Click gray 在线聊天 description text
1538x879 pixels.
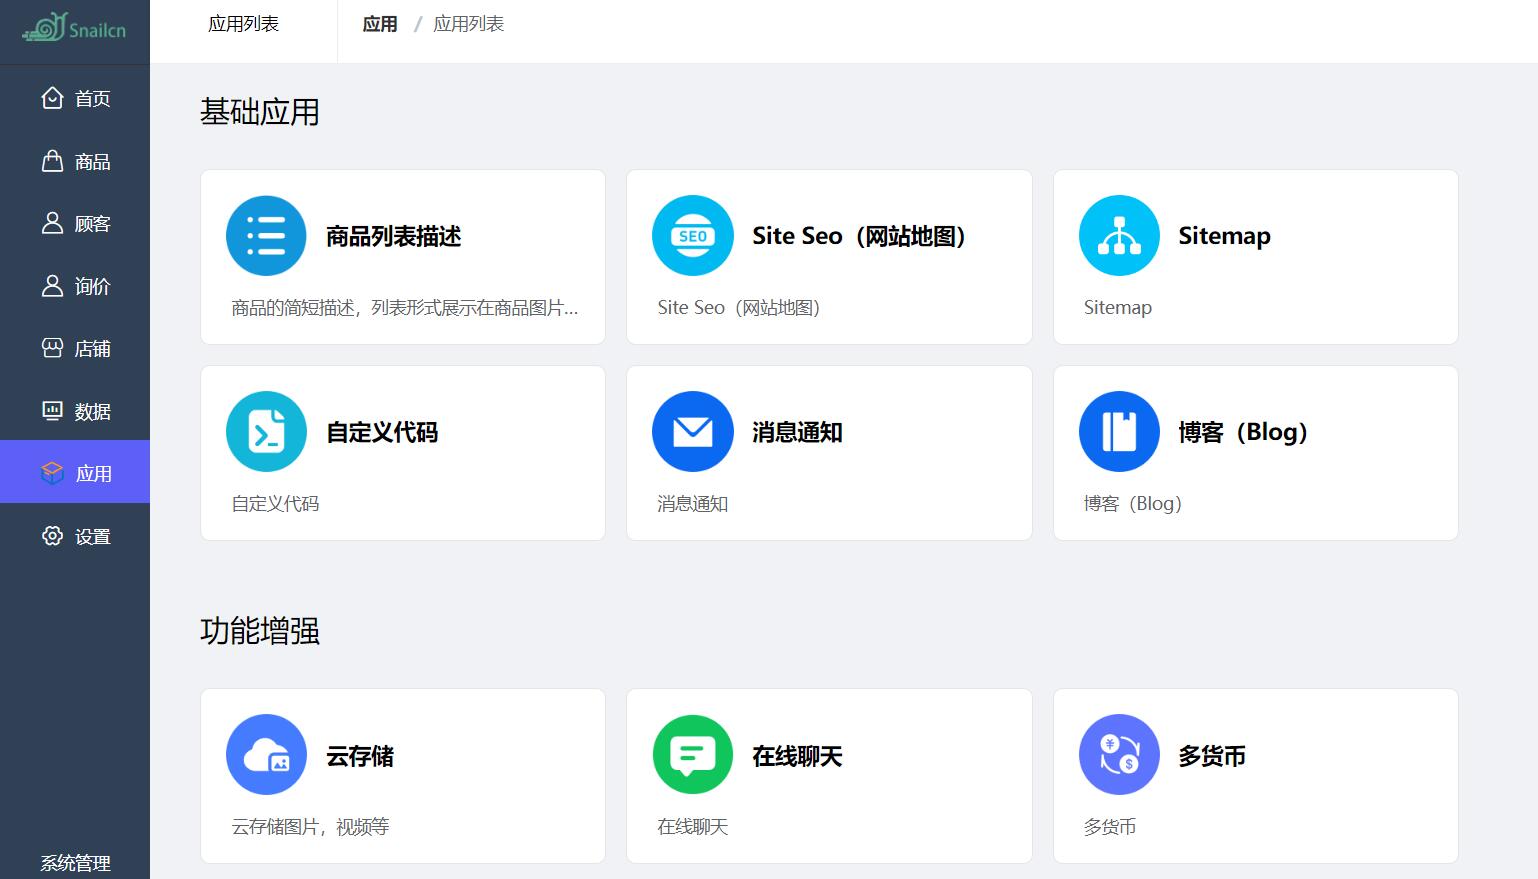point(692,827)
